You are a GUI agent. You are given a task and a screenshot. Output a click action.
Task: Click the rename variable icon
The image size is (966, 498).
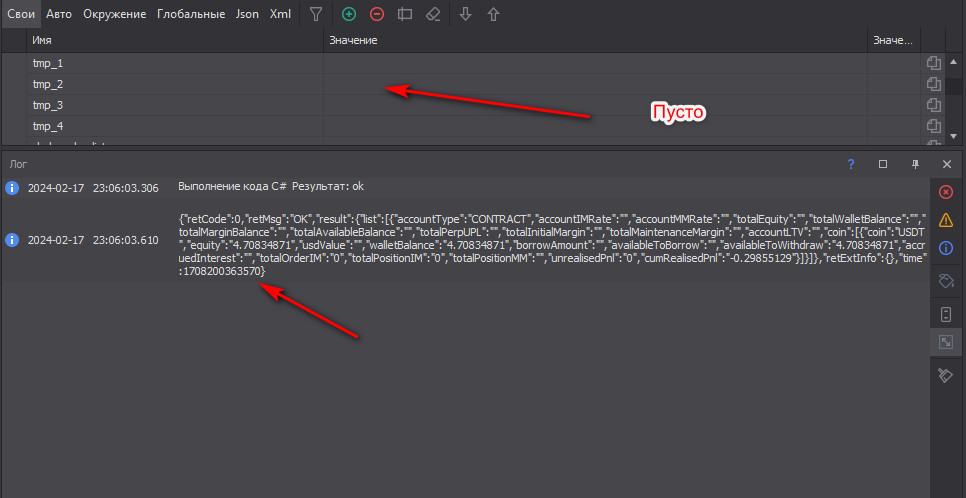point(405,14)
